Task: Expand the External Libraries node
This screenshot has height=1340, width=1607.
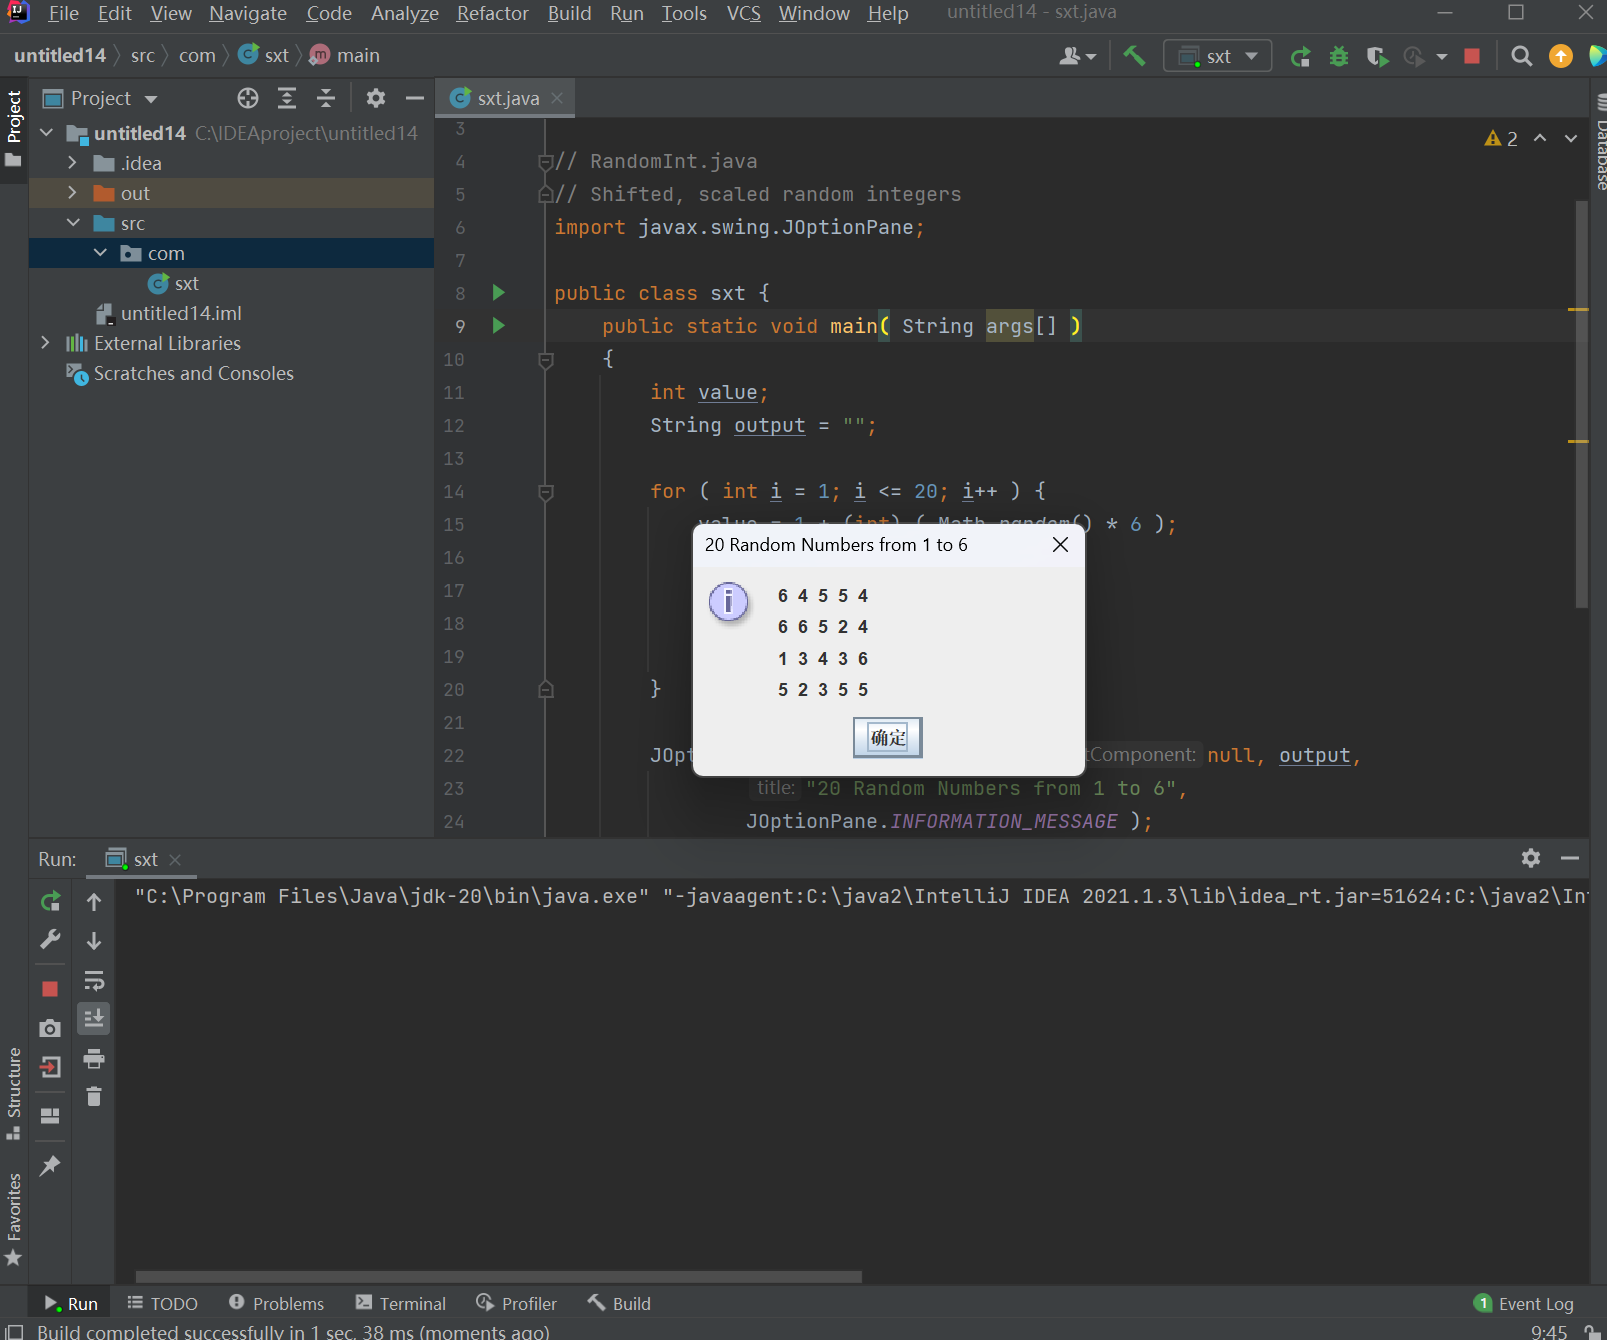Action: click(x=45, y=343)
